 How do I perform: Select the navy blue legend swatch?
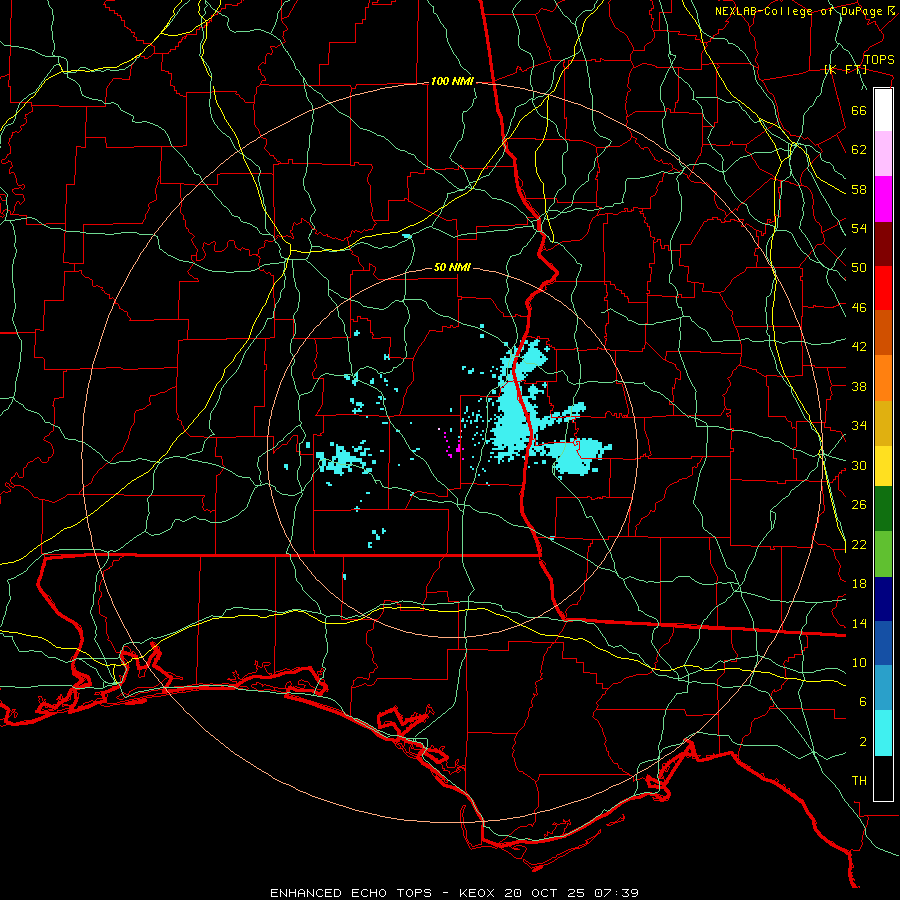coord(883,599)
